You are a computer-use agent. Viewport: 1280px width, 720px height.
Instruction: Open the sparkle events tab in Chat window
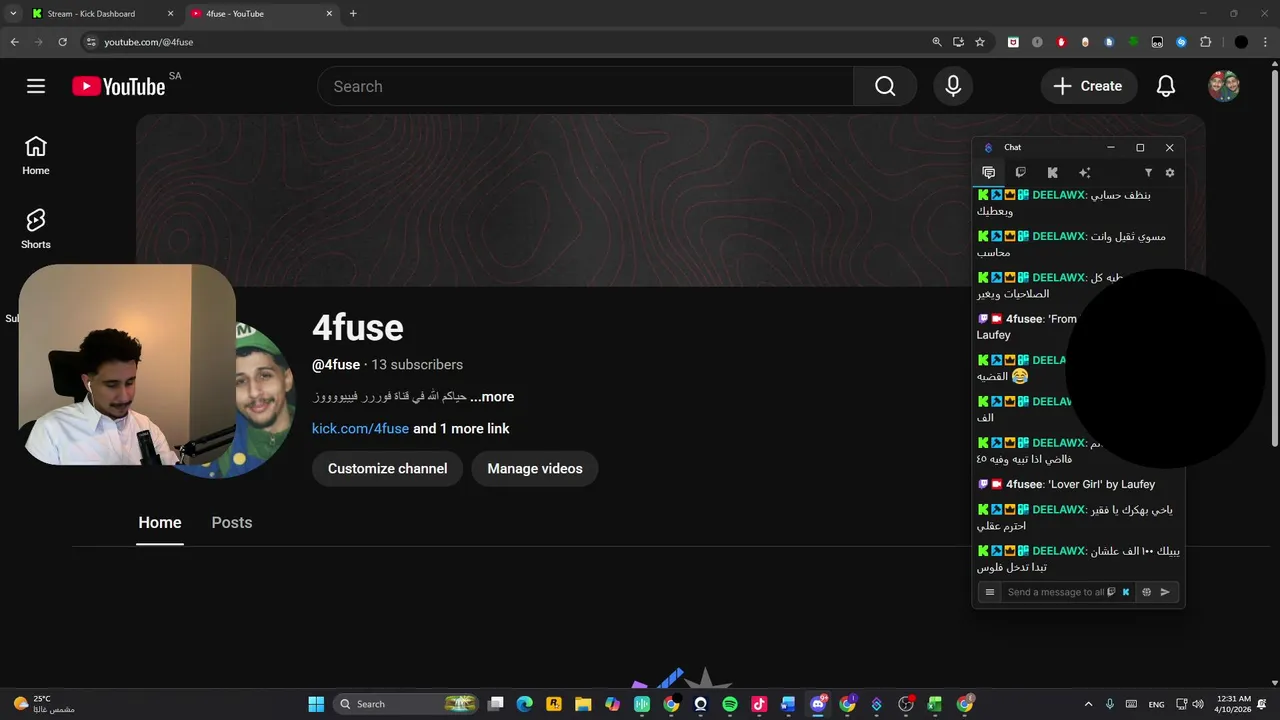coord(1084,173)
